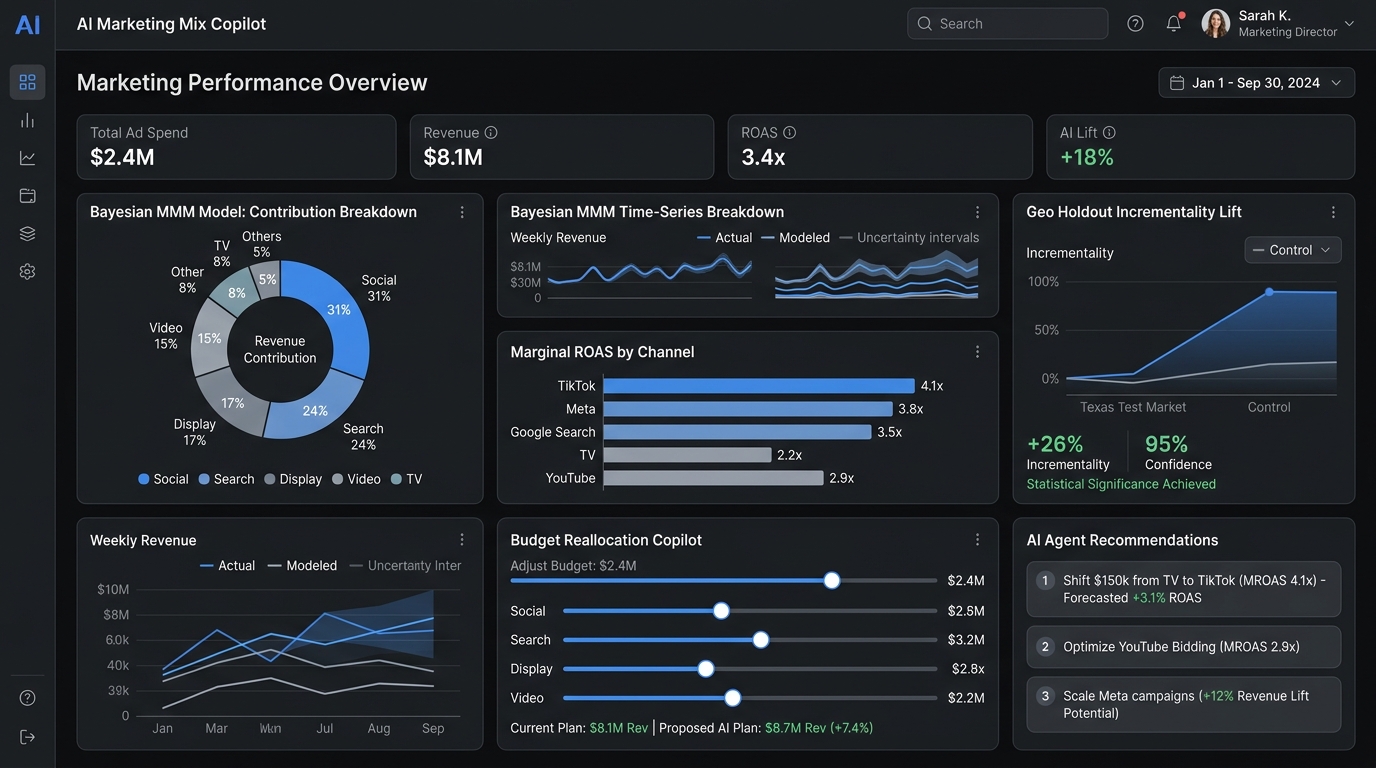Click the ROAS info icon

coord(789,132)
